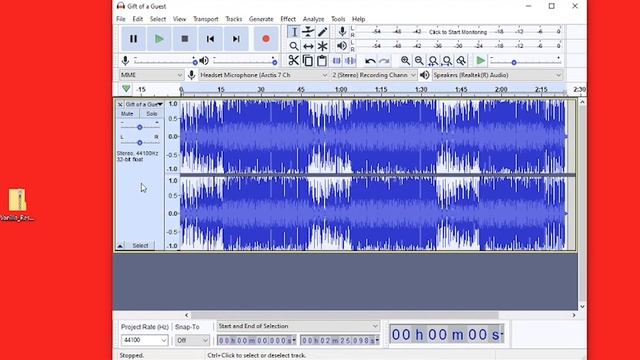The width and height of the screenshot is (640, 360).
Task: Start recording with the red Record button
Action: pos(266,39)
